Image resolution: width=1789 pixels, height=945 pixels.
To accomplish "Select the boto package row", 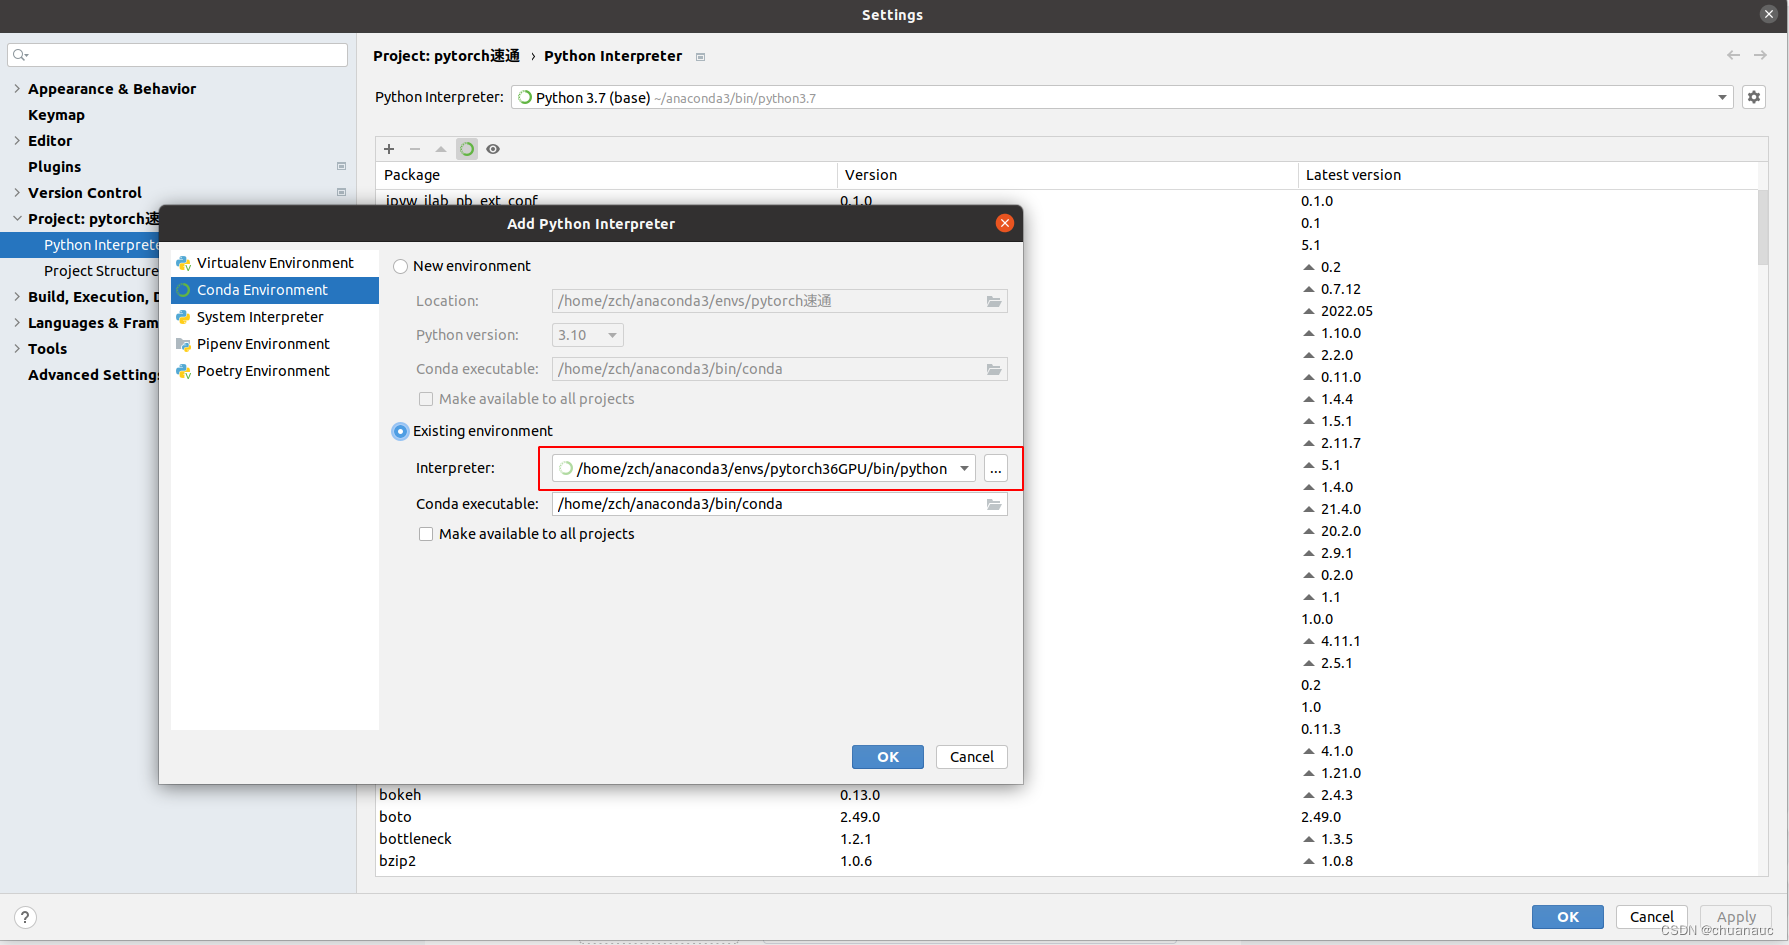I will pyautogui.click(x=1066, y=817).
